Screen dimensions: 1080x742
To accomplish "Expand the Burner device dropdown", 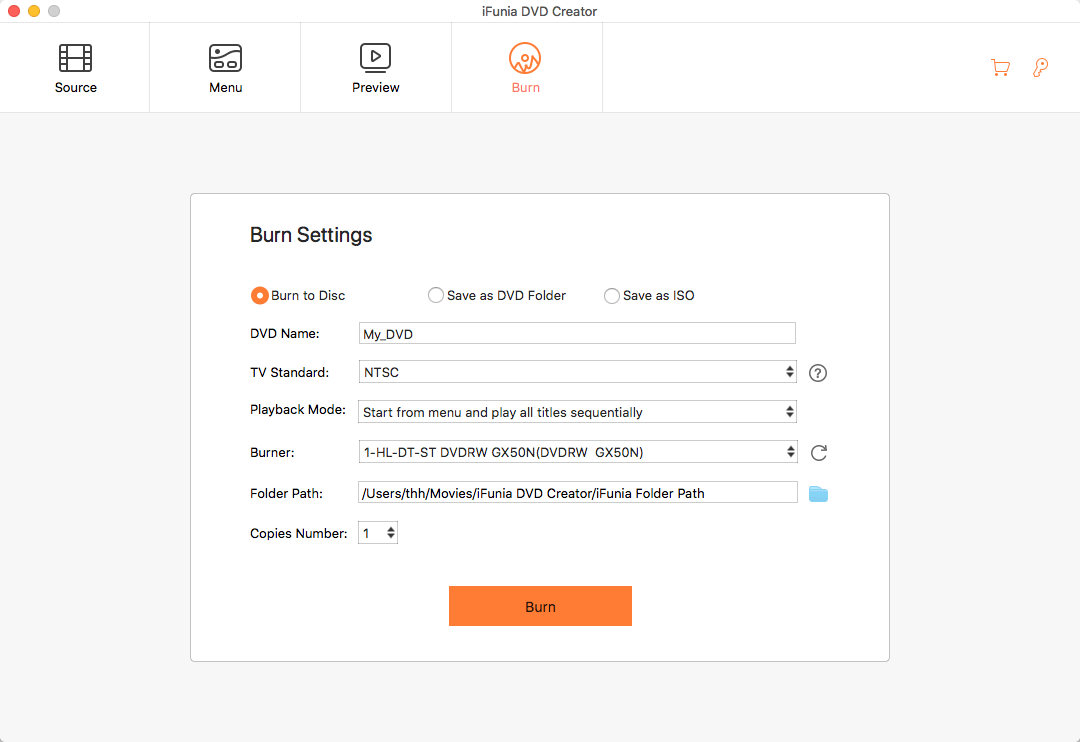I will click(577, 452).
